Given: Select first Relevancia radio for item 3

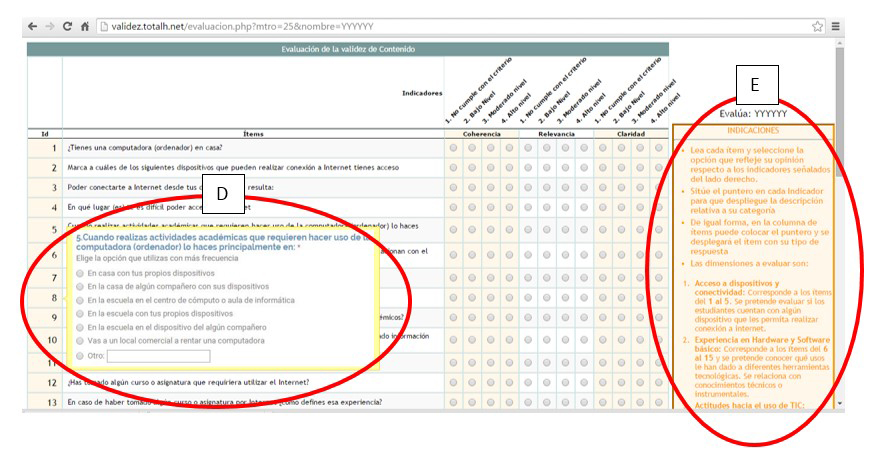Looking at the screenshot, I should click(528, 187).
